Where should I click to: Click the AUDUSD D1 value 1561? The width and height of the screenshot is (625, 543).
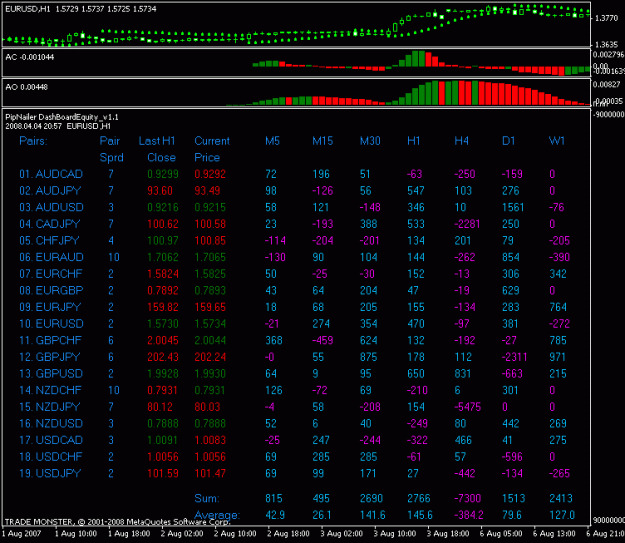(513, 207)
